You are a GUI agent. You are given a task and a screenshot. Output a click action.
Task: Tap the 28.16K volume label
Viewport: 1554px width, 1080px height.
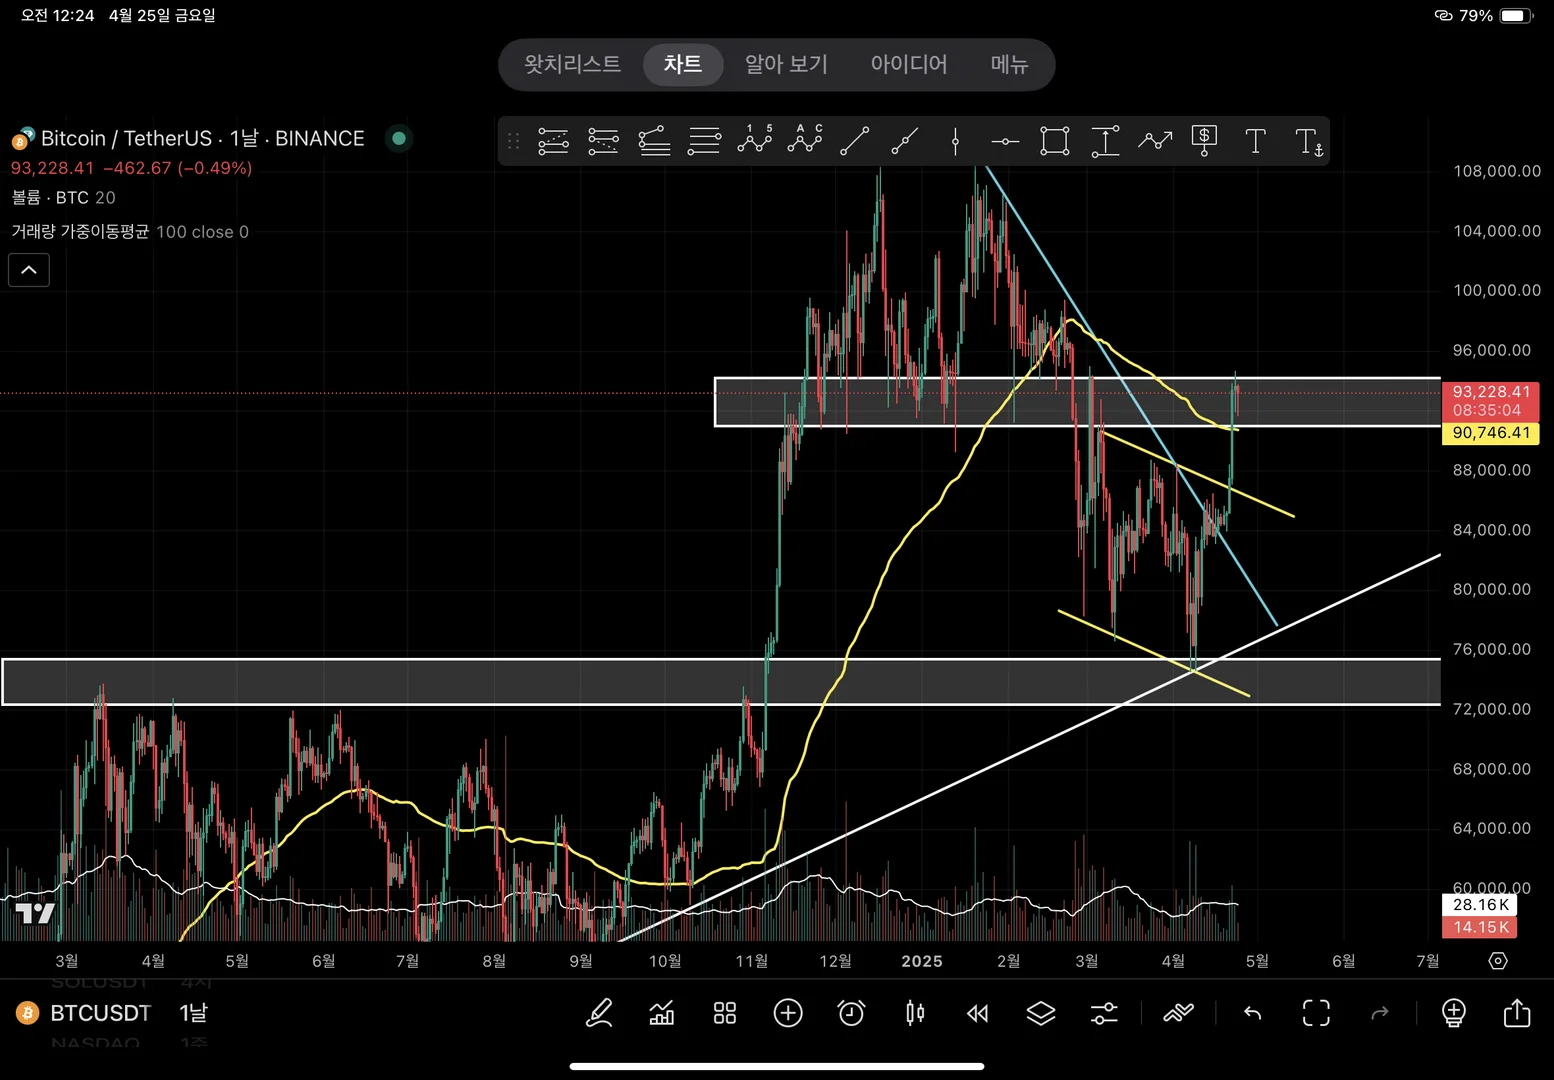pos(1480,905)
